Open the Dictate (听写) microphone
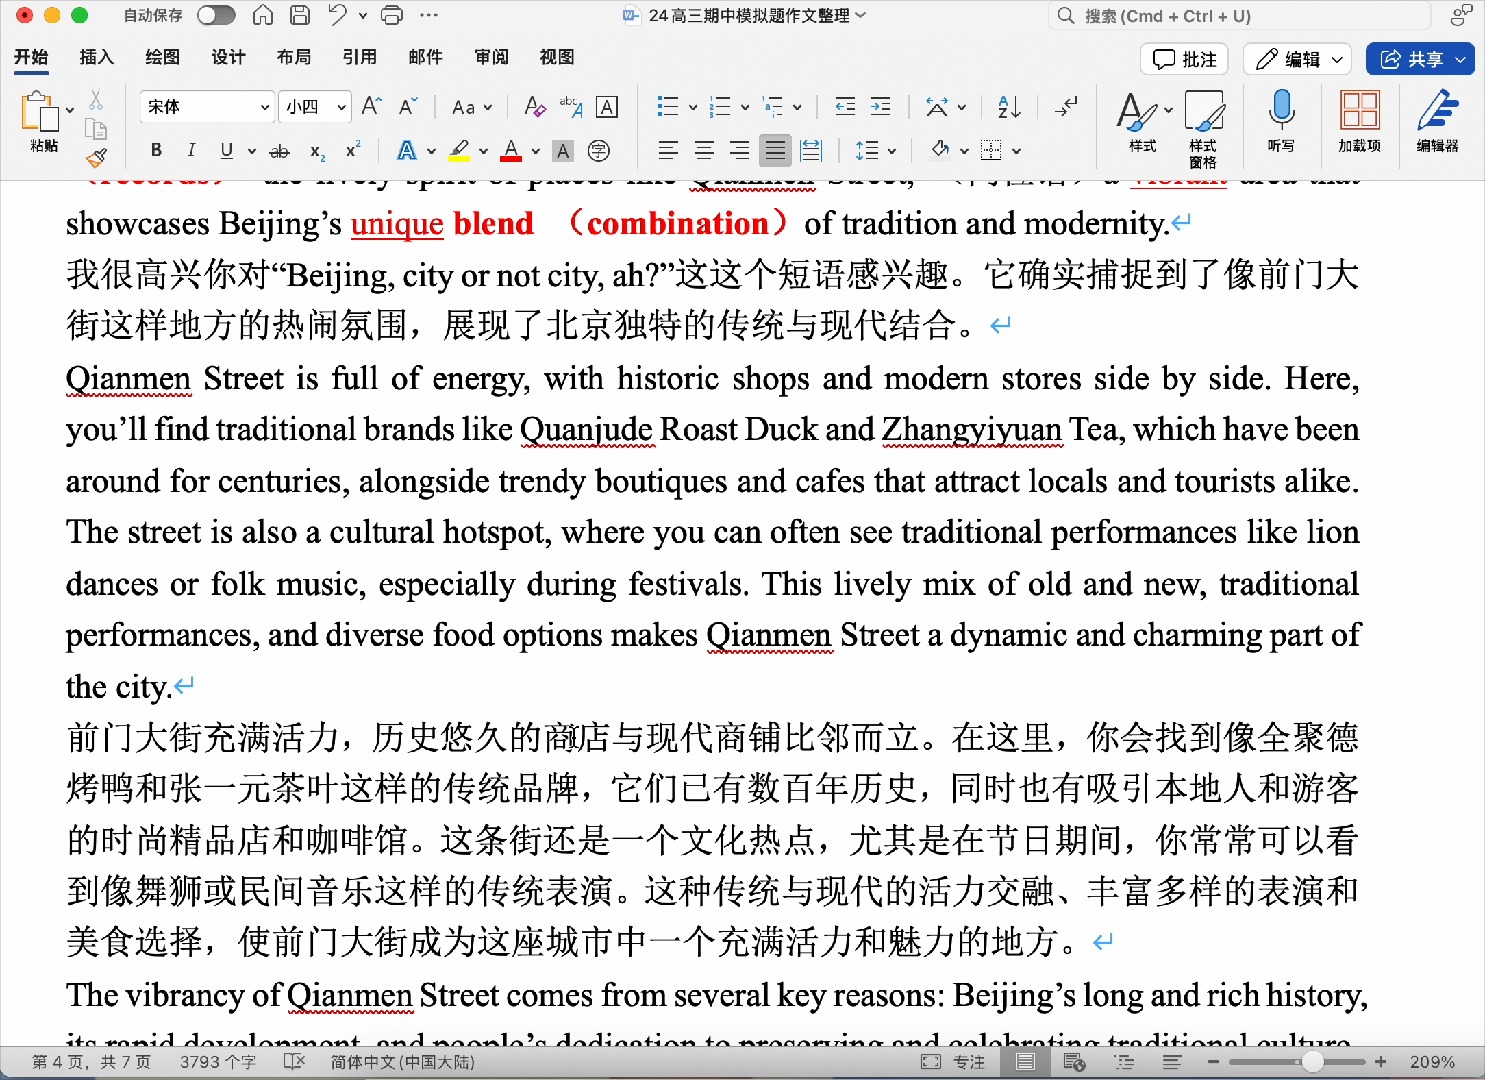Viewport: 1485px width, 1080px height. (1281, 120)
